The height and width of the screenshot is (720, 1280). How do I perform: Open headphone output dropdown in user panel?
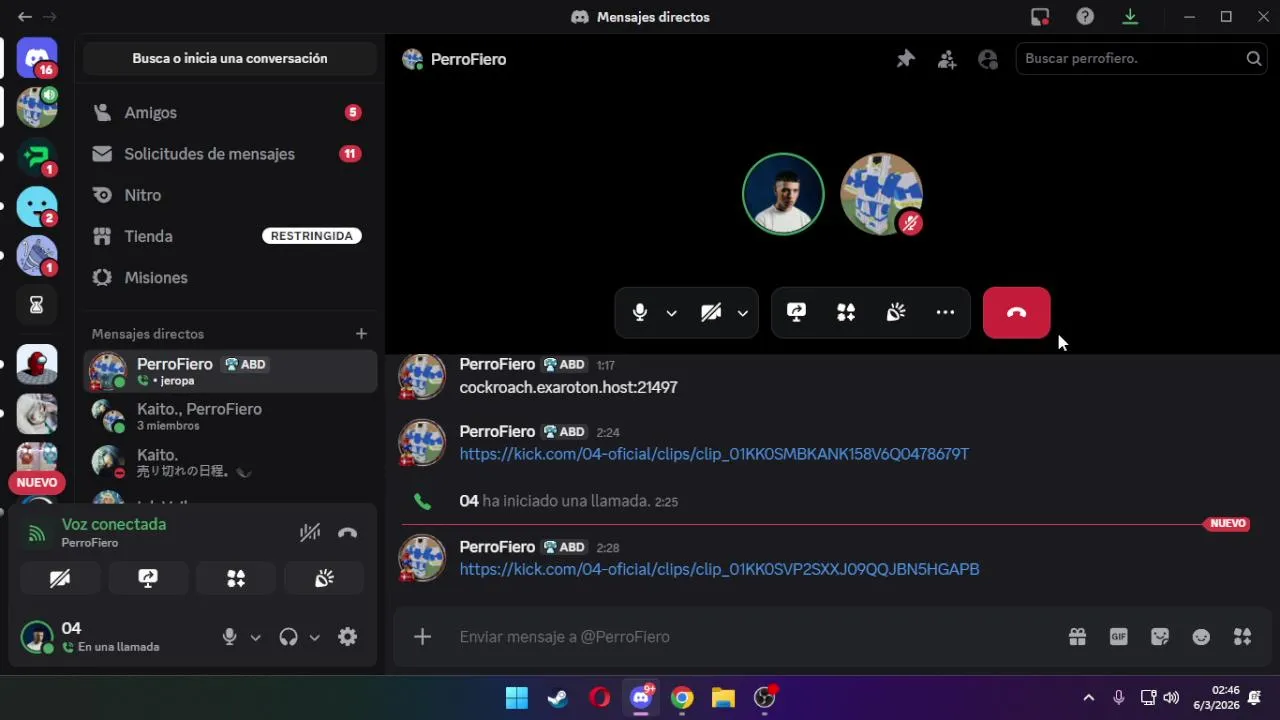[314, 637]
